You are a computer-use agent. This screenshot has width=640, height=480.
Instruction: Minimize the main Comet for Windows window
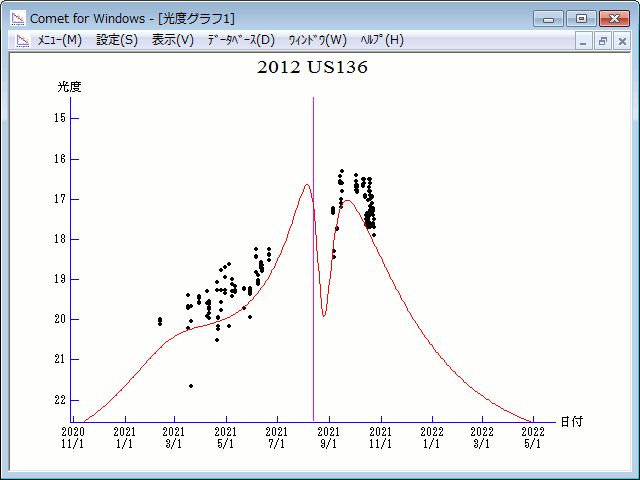[x=549, y=18]
